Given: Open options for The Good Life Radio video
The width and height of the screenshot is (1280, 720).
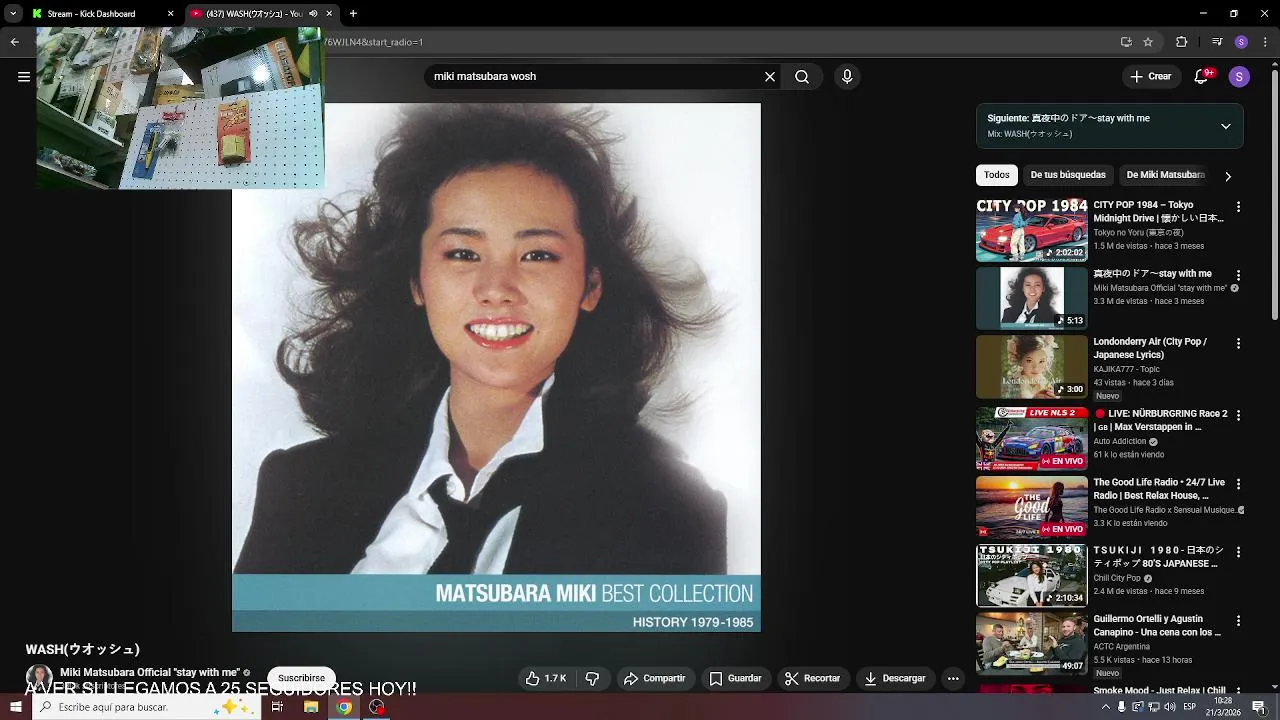Looking at the screenshot, I should point(1238,484).
